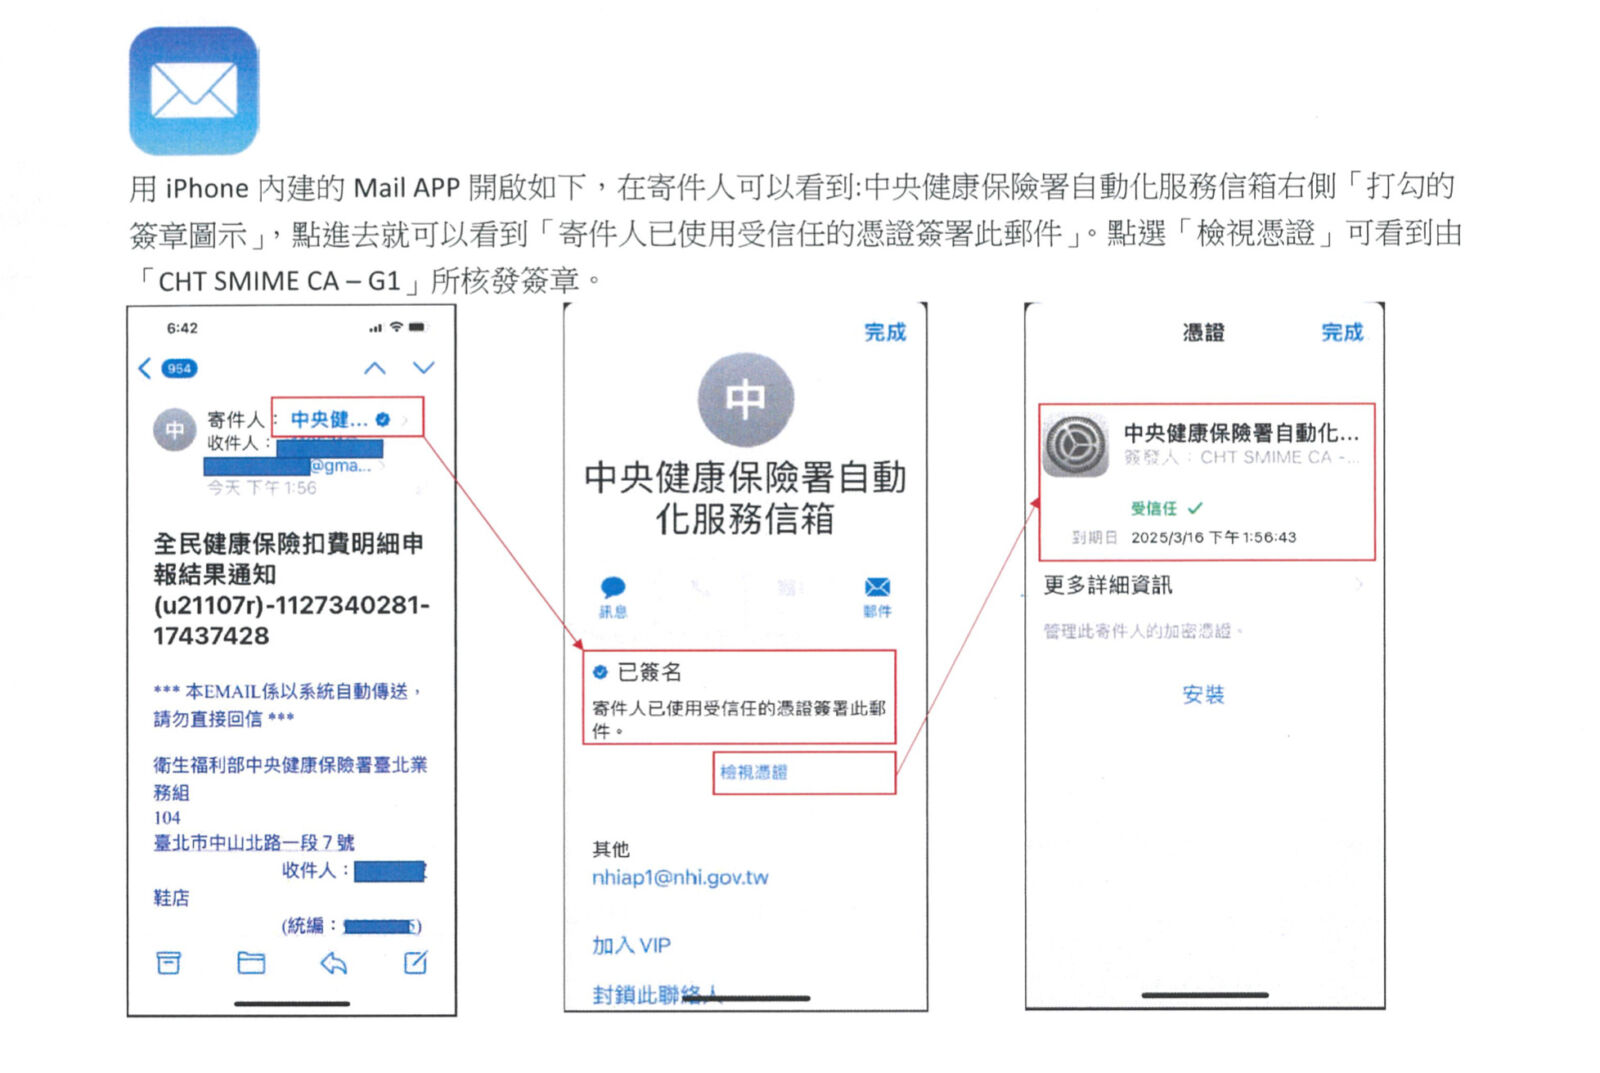Viewport: 1600px width, 1073px height.
Task: Tap the certificate name 中央健康保險署自動化…
Action: 1241,433
